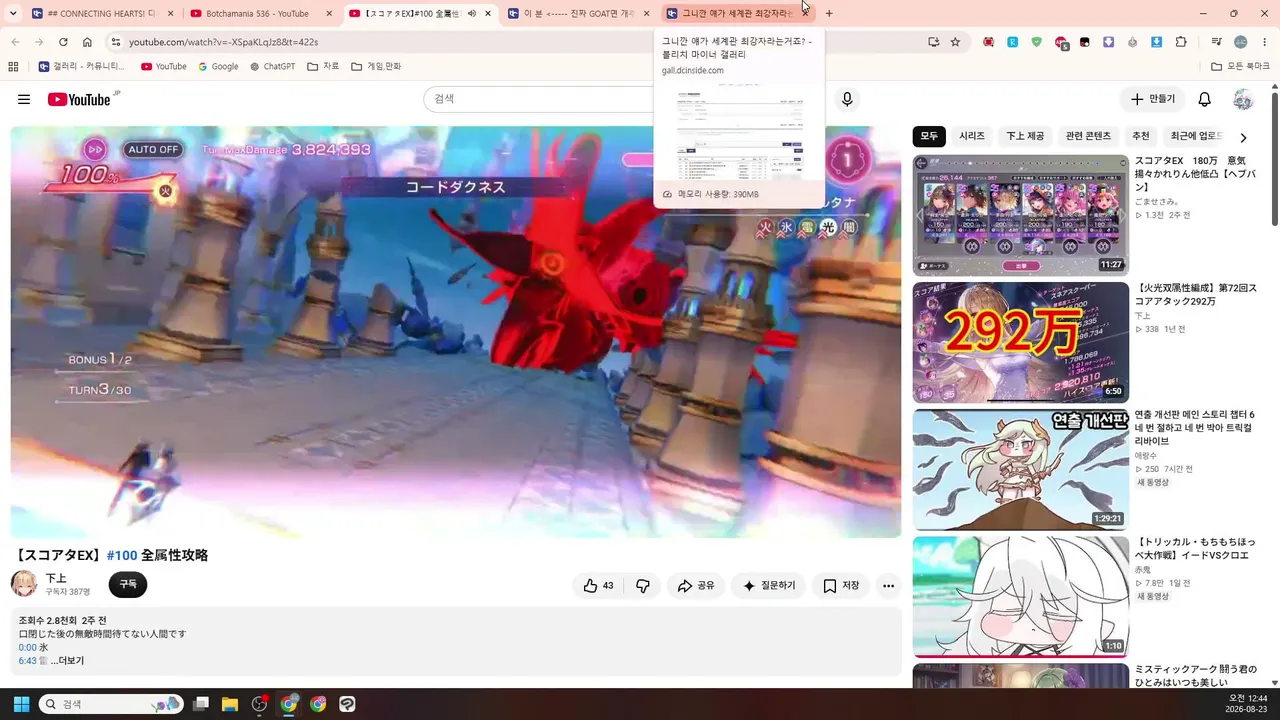The width and height of the screenshot is (1280, 720).
Task: Open the Extensions puzzle icon
Action: [1181, 42]
